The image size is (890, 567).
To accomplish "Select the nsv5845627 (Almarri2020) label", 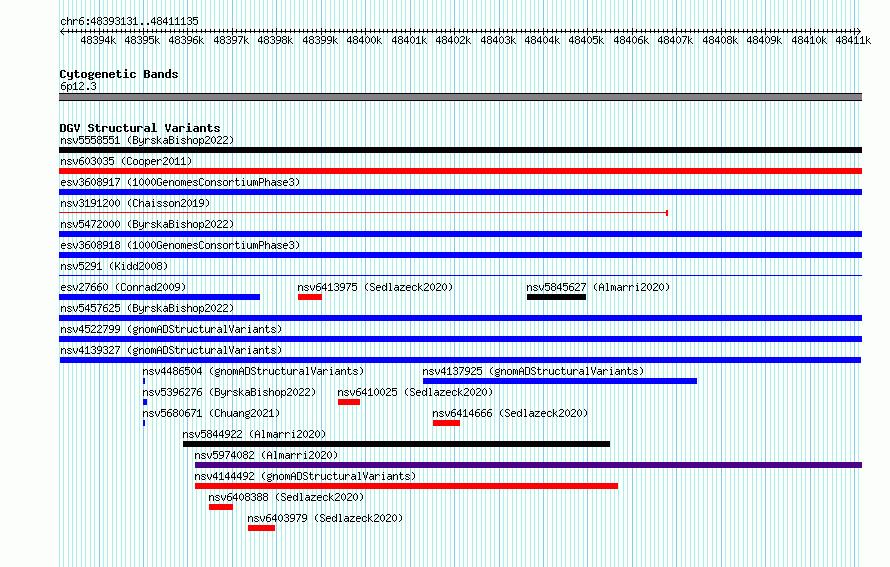I will pos(598,287).
